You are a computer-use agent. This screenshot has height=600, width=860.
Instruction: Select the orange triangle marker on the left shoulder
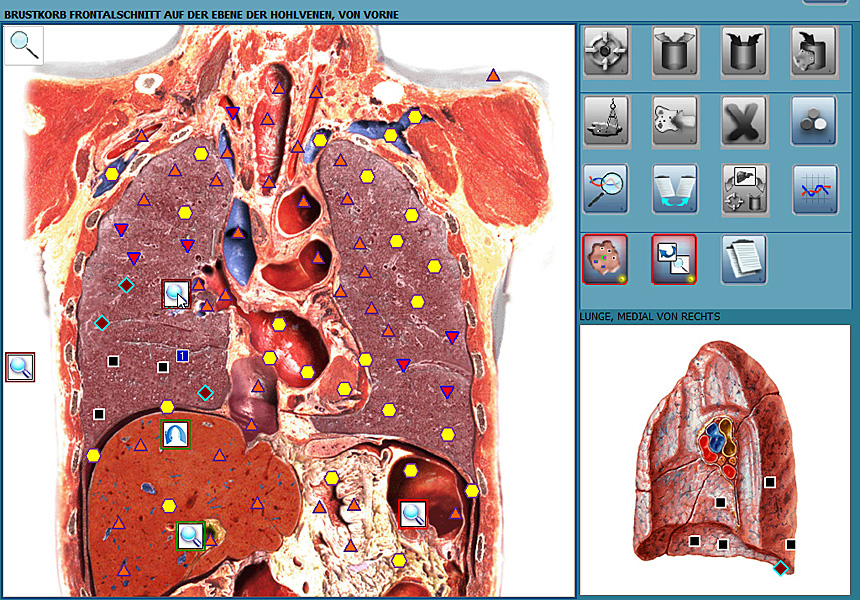(493, 75)
